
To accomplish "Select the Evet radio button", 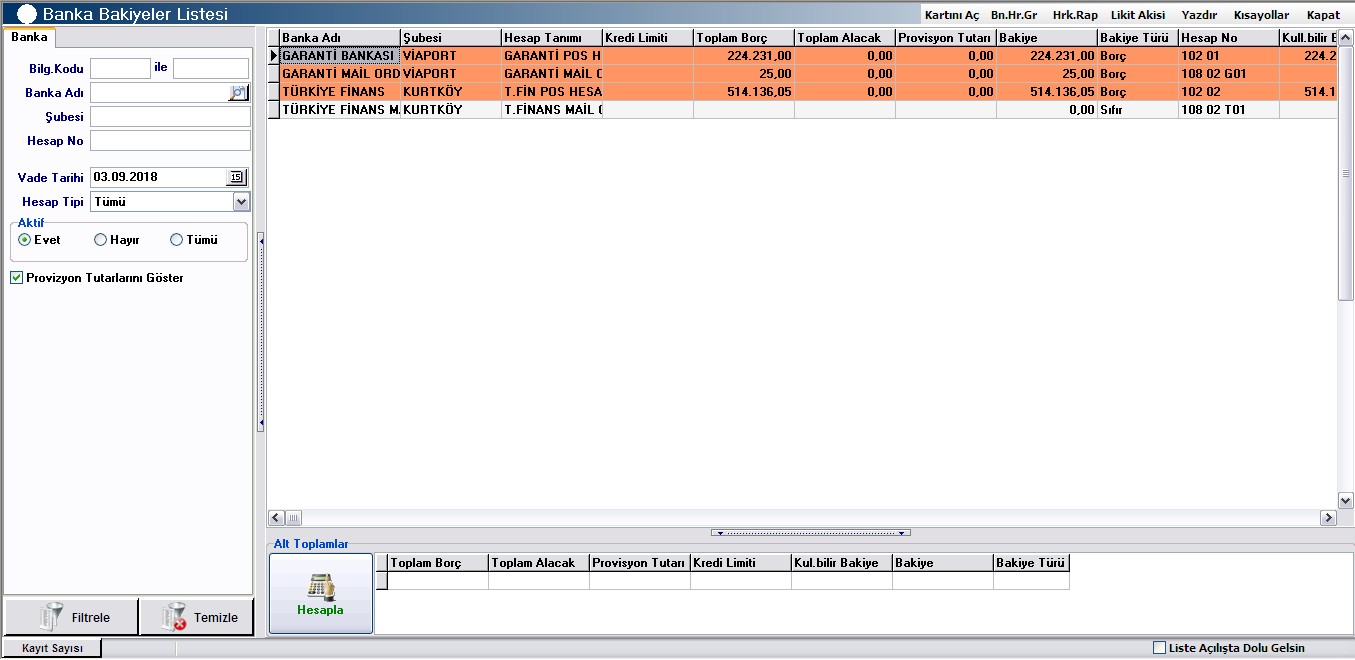I will (25, 240).
